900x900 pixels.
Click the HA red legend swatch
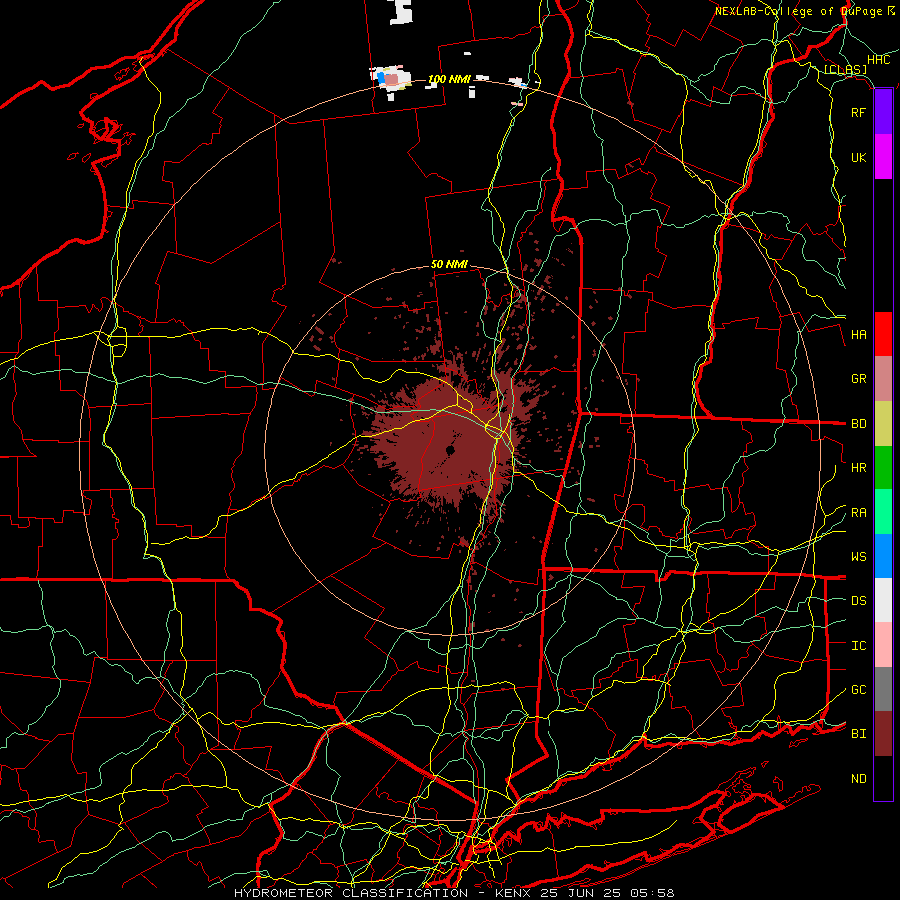[x=883, y=334]
